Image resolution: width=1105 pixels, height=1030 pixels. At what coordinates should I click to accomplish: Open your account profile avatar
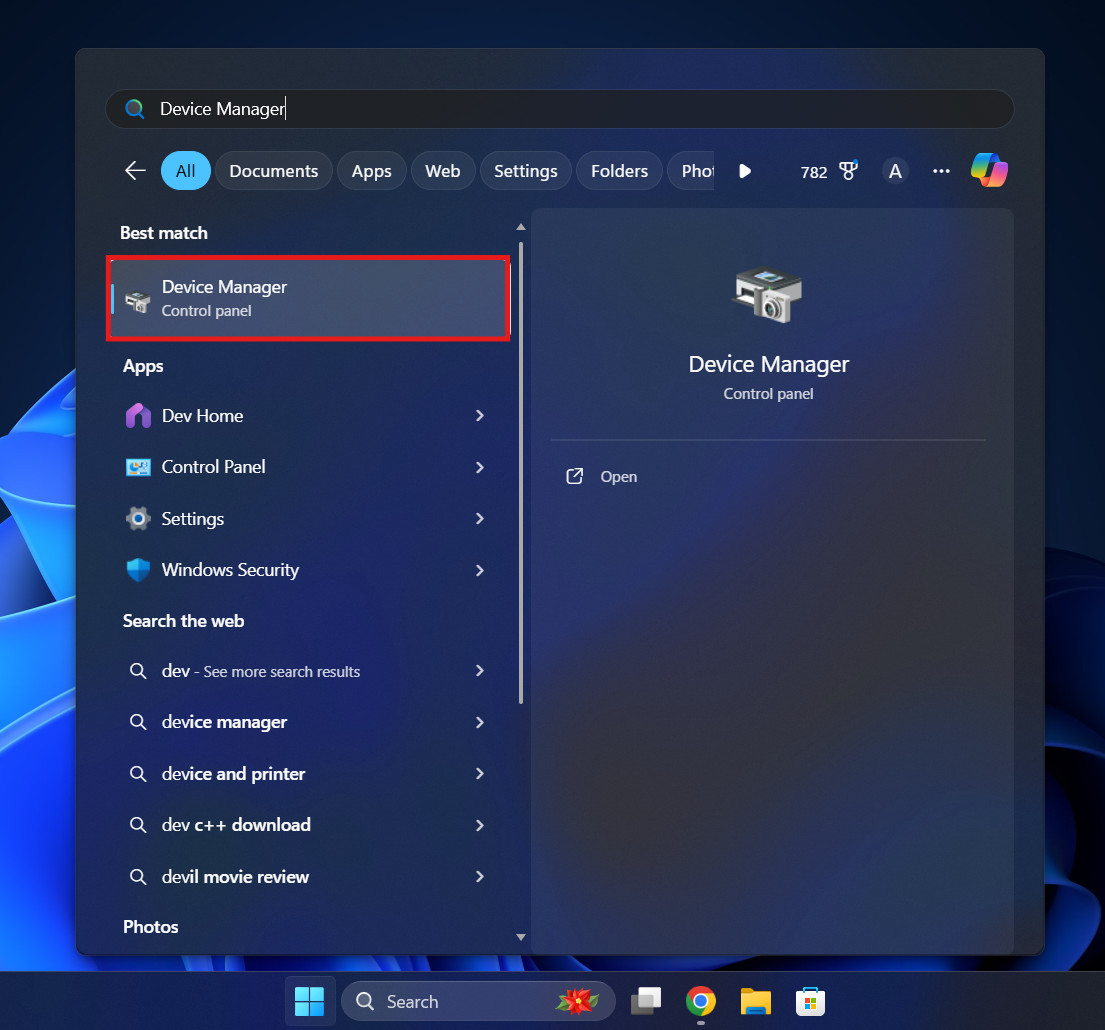pos(894,171)
